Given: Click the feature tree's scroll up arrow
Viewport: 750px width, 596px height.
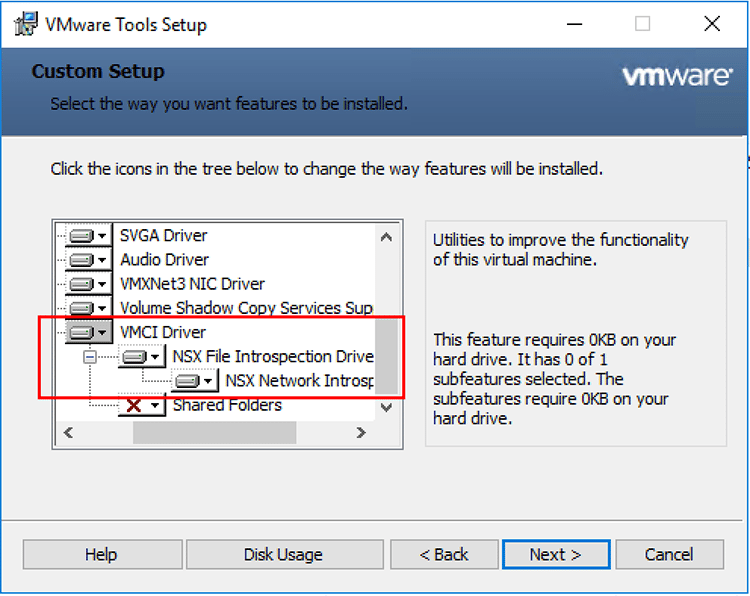Looking at the screenshot, I should (385, 237).
